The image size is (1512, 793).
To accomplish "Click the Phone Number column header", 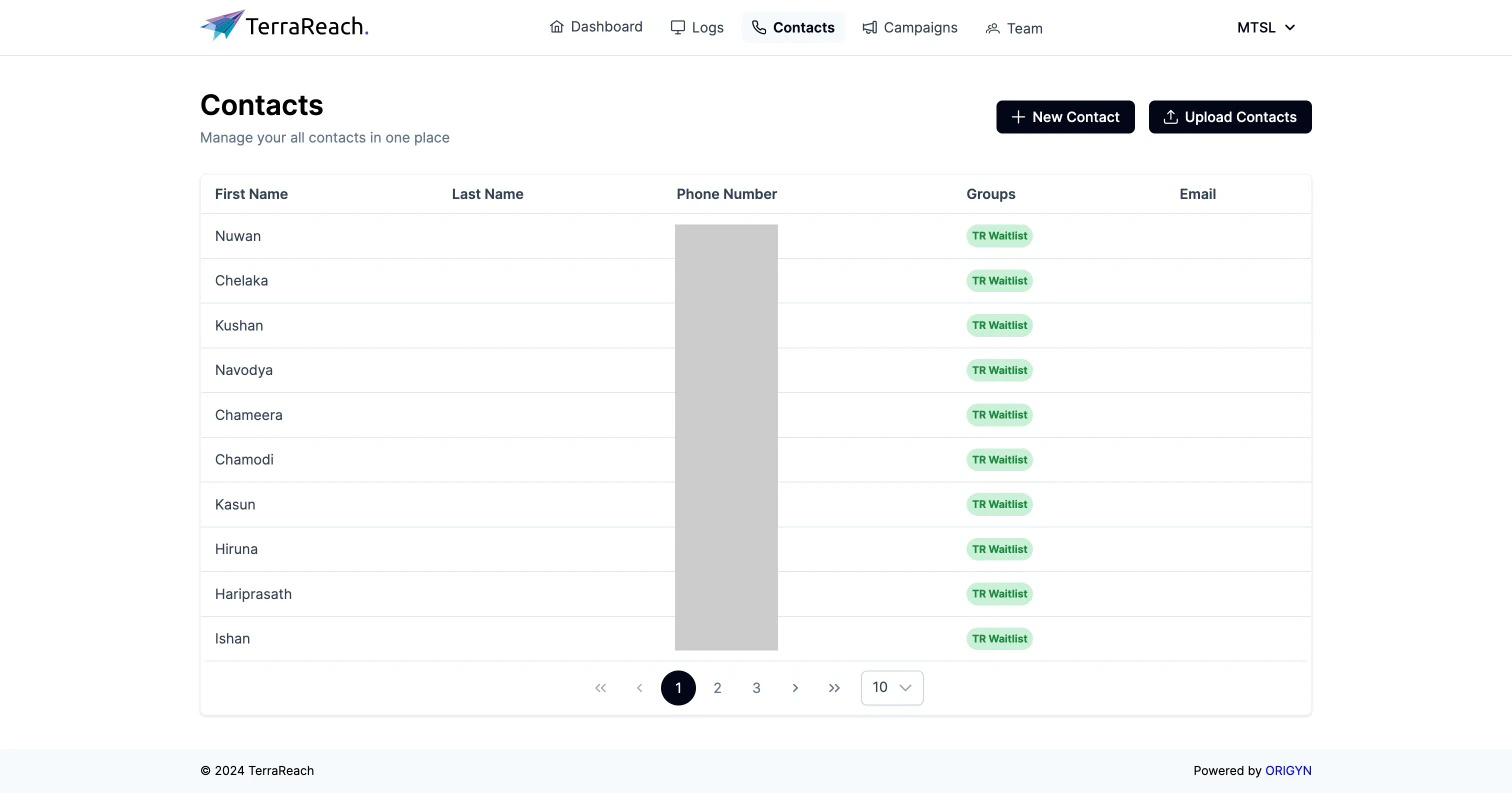I will pyautogui.click(x=727, y=194).
